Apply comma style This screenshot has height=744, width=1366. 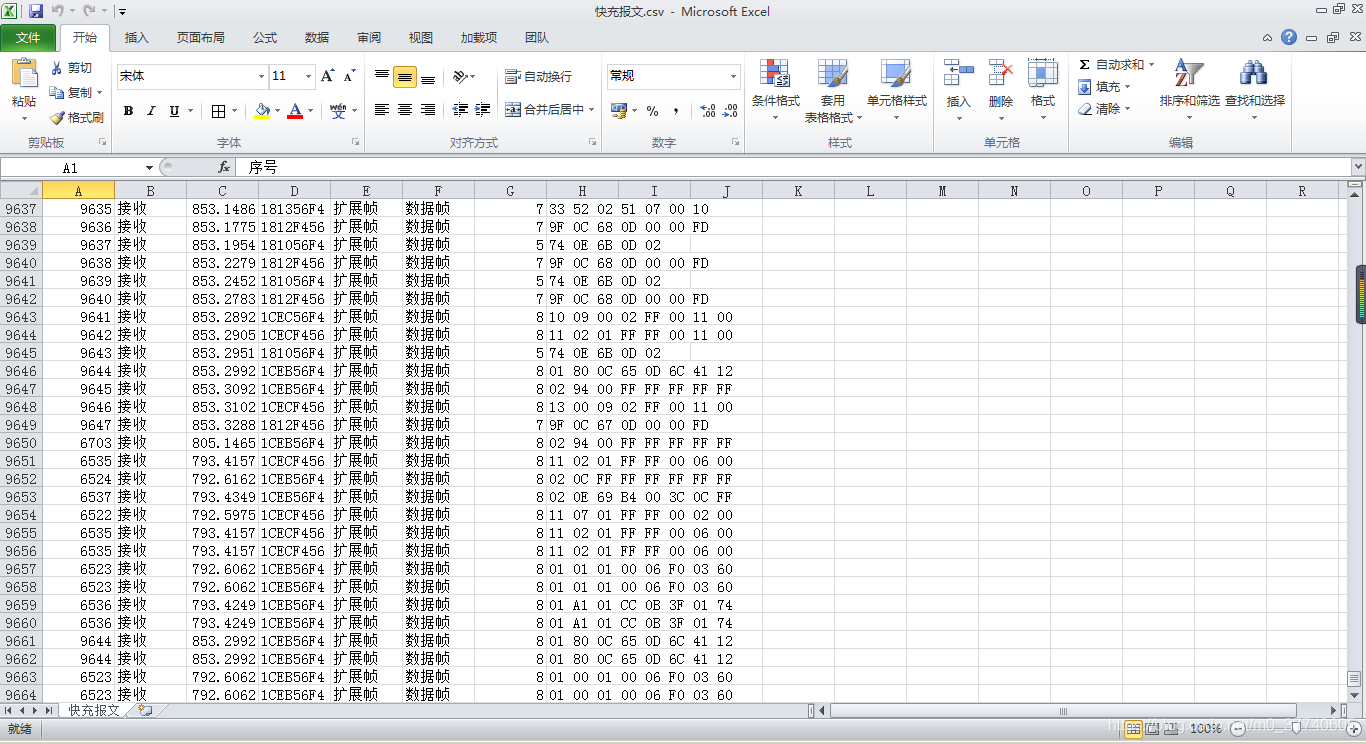pyautogui.click(x=676, y=111)
